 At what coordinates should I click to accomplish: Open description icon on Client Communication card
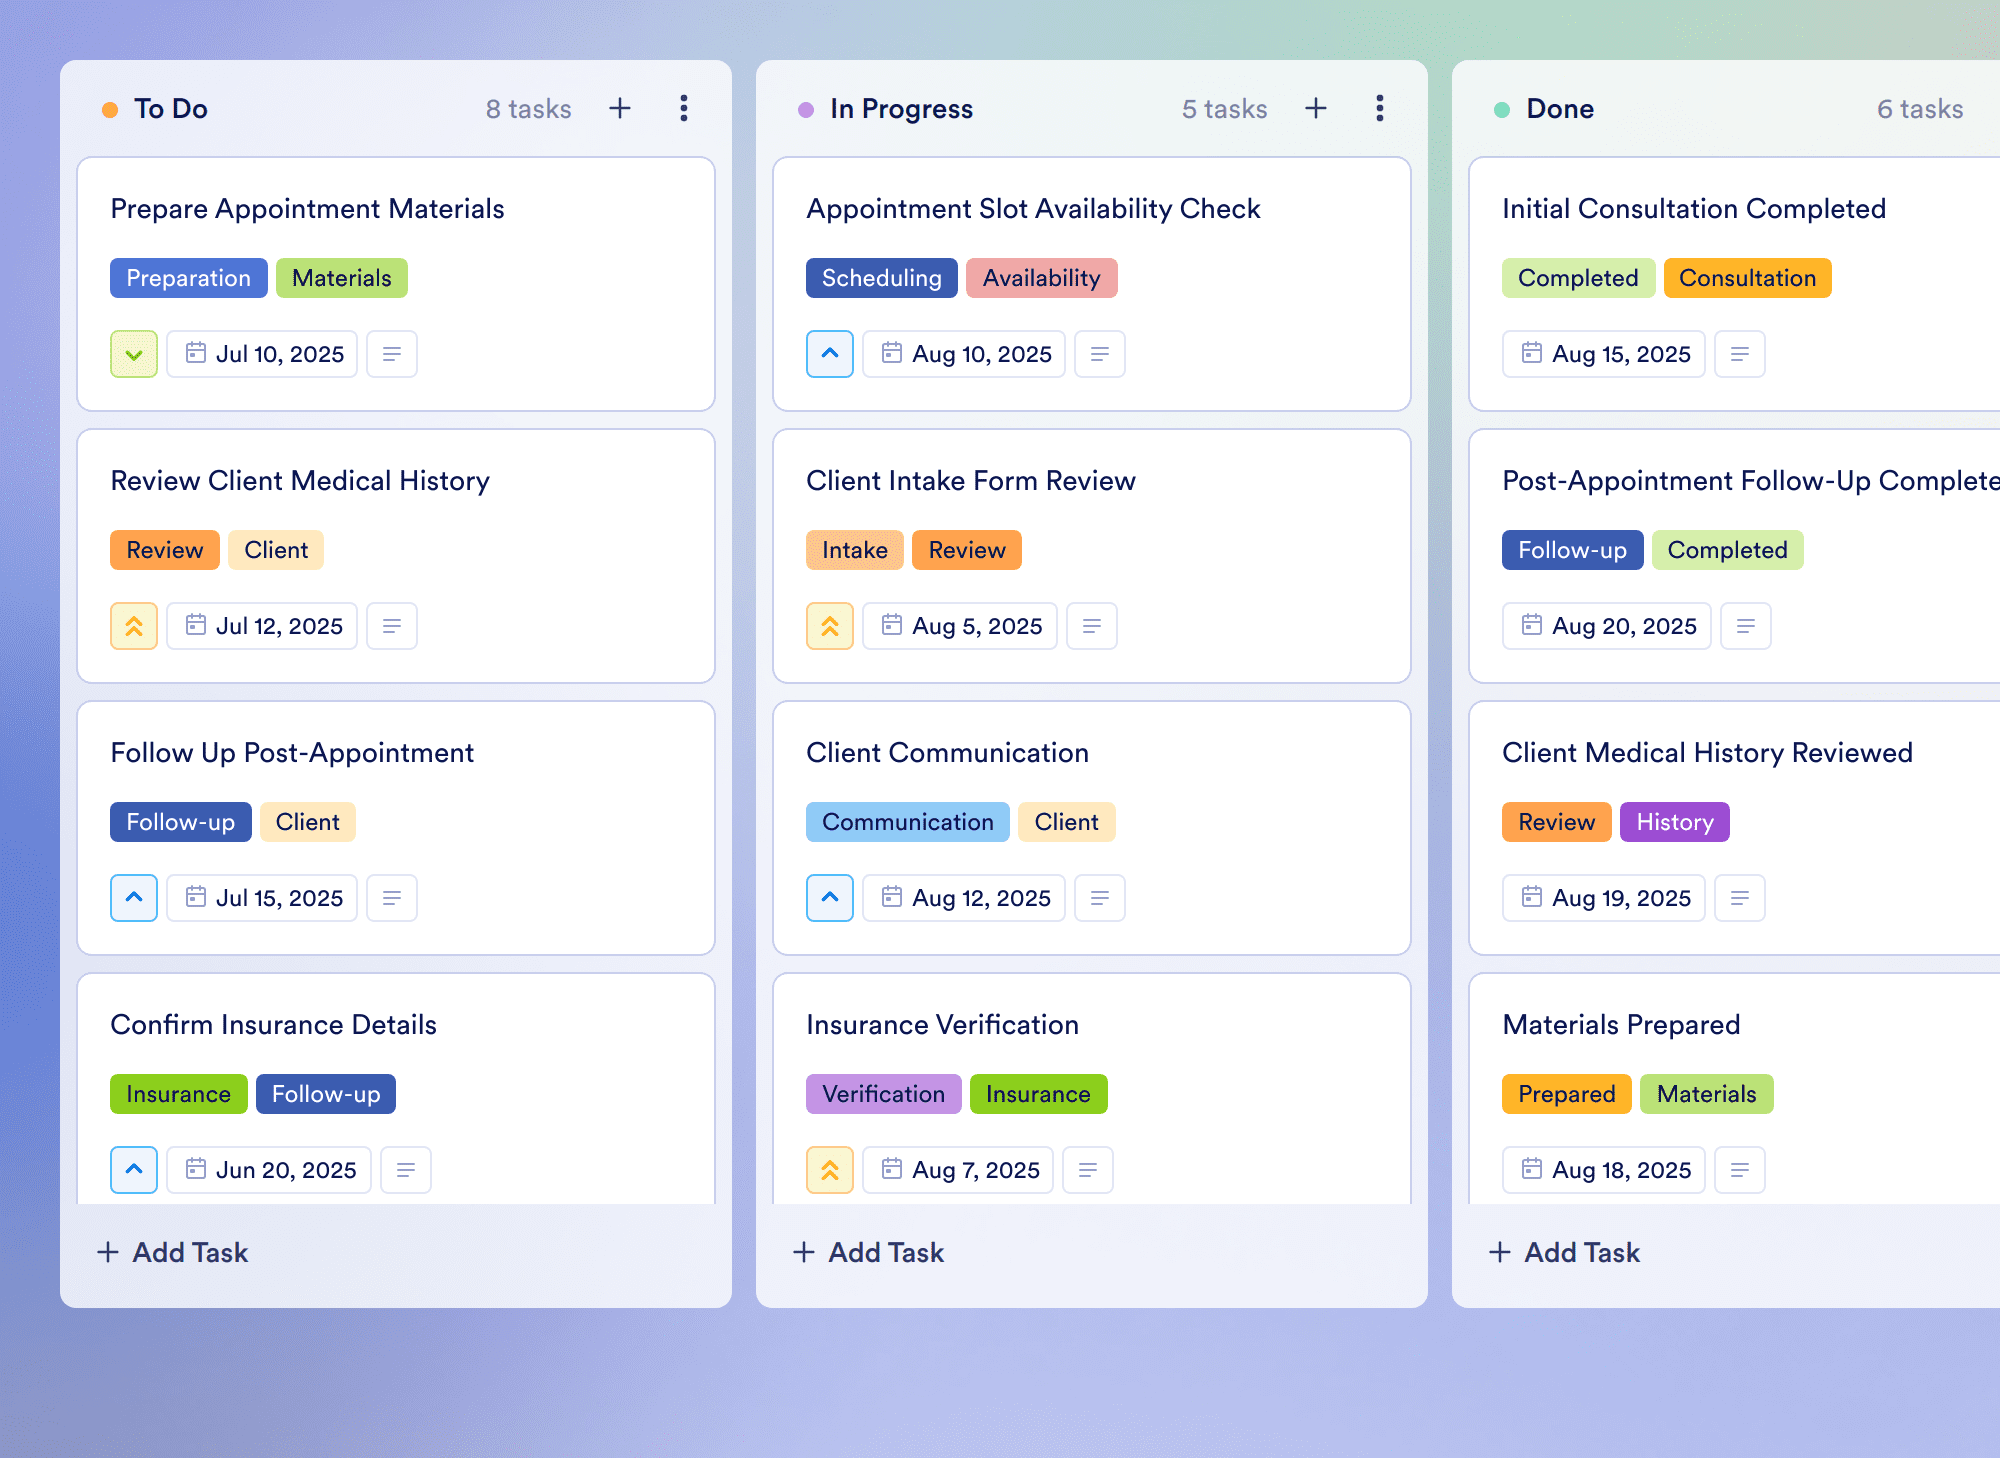[x=1100, y=898]
